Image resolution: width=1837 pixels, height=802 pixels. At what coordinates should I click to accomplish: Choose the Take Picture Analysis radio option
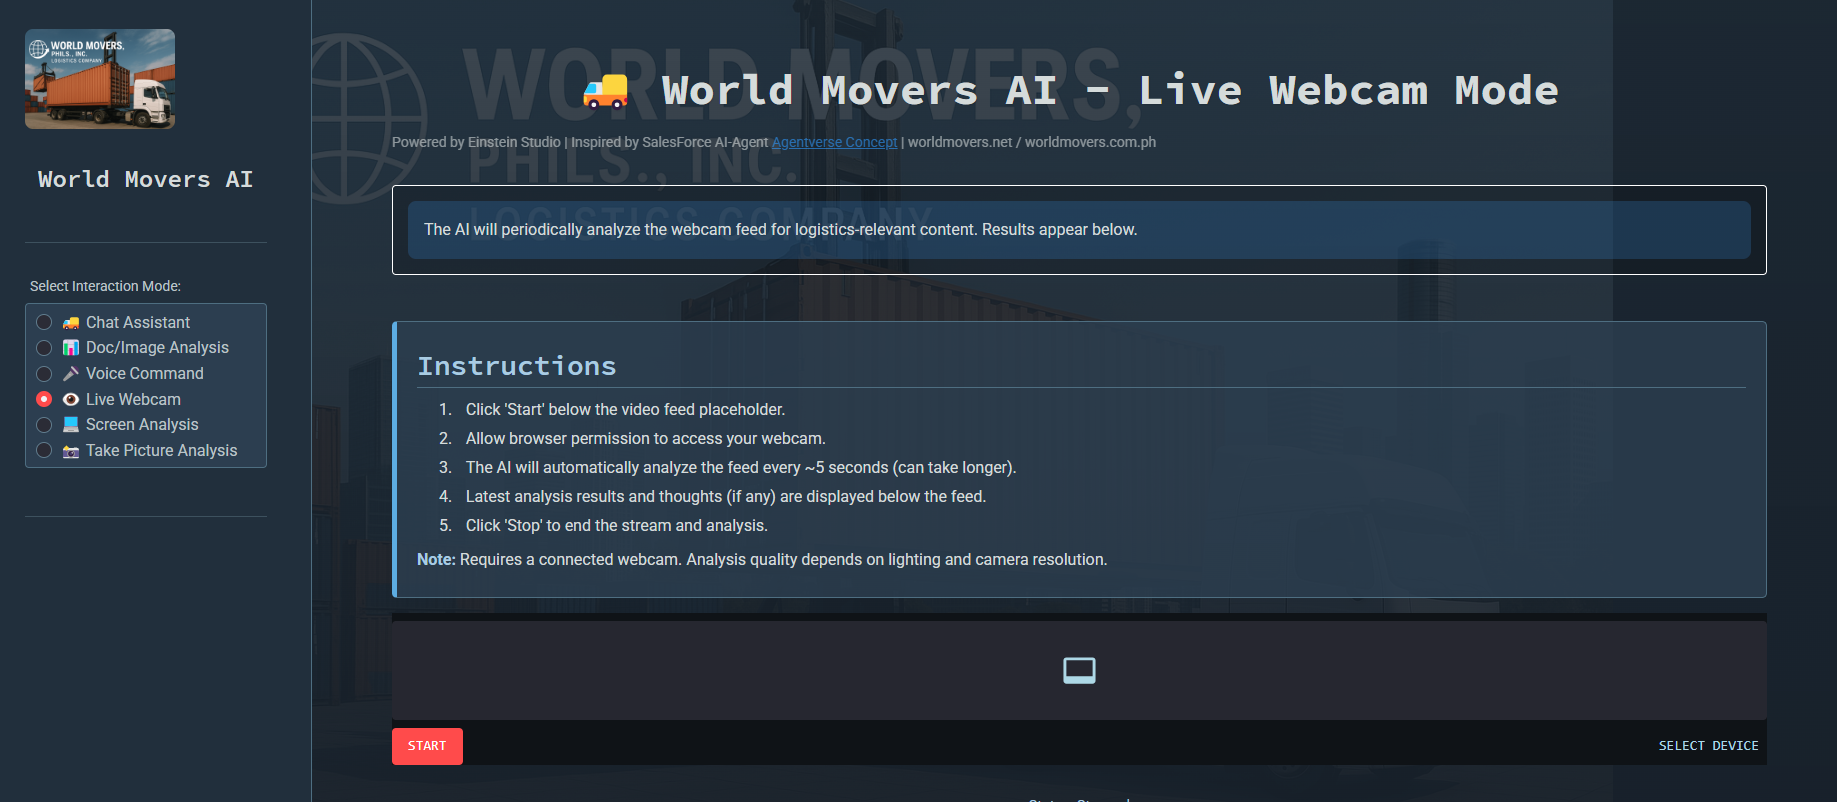[44, 451]
